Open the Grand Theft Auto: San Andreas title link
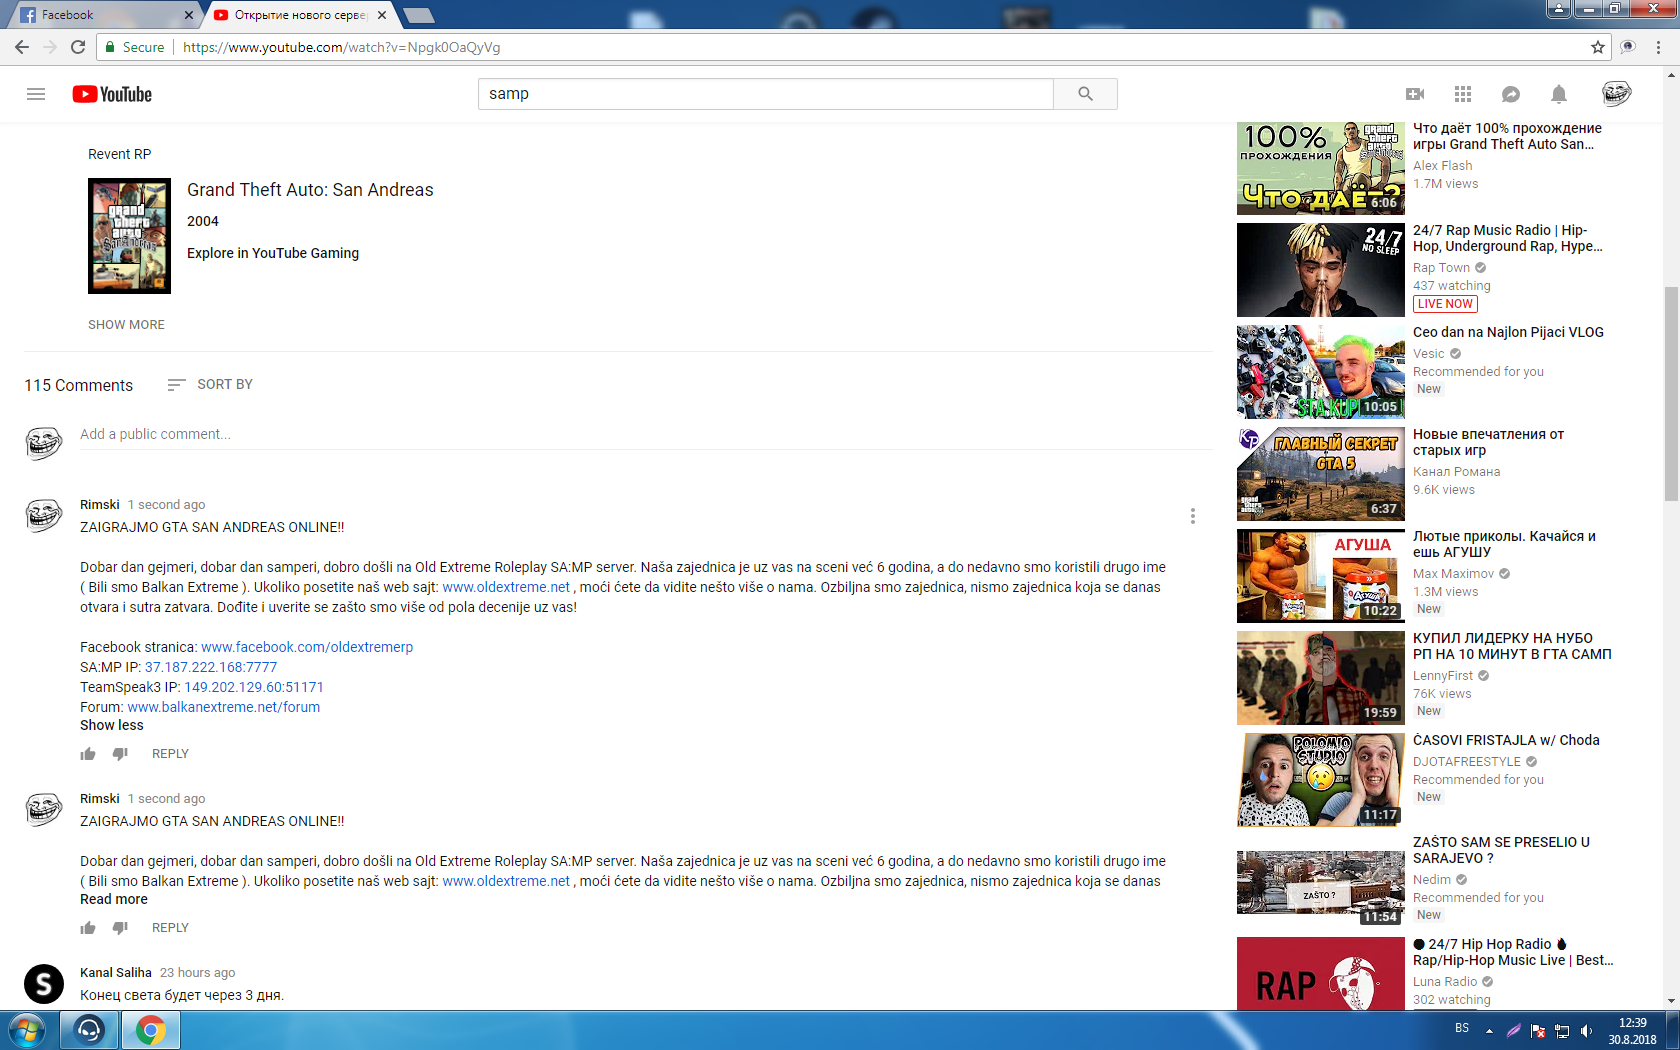 point(310,190)
